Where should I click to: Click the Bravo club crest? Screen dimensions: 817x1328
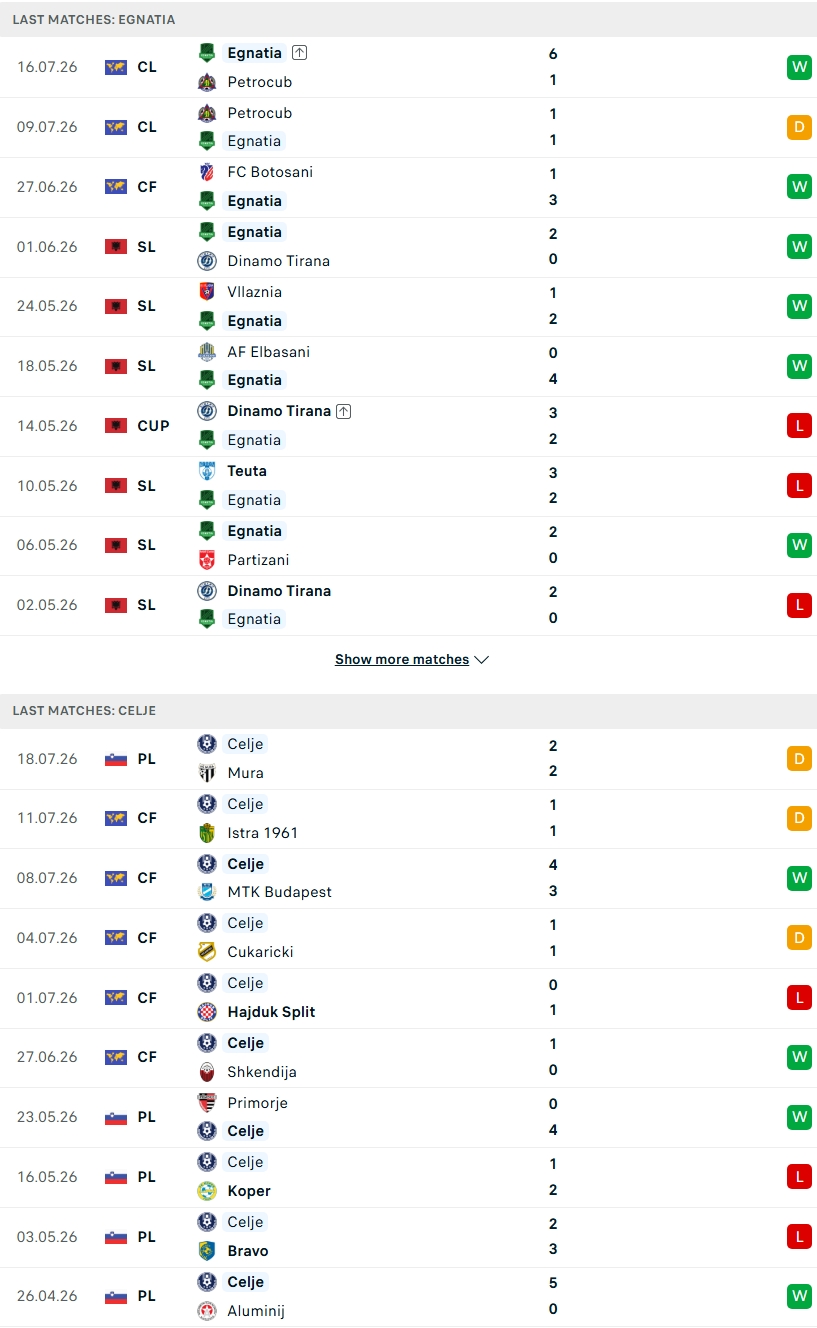click(207, 1251)
